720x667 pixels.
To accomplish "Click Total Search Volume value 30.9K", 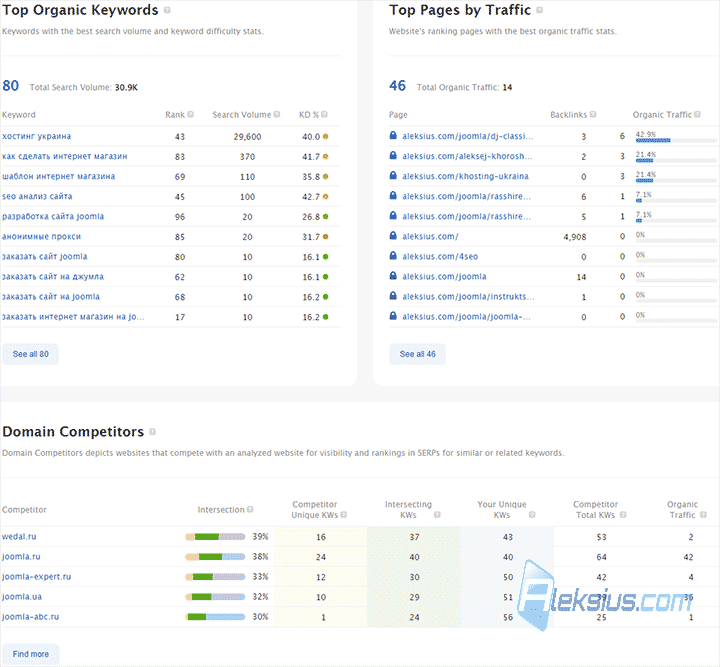I will (126, 88).
